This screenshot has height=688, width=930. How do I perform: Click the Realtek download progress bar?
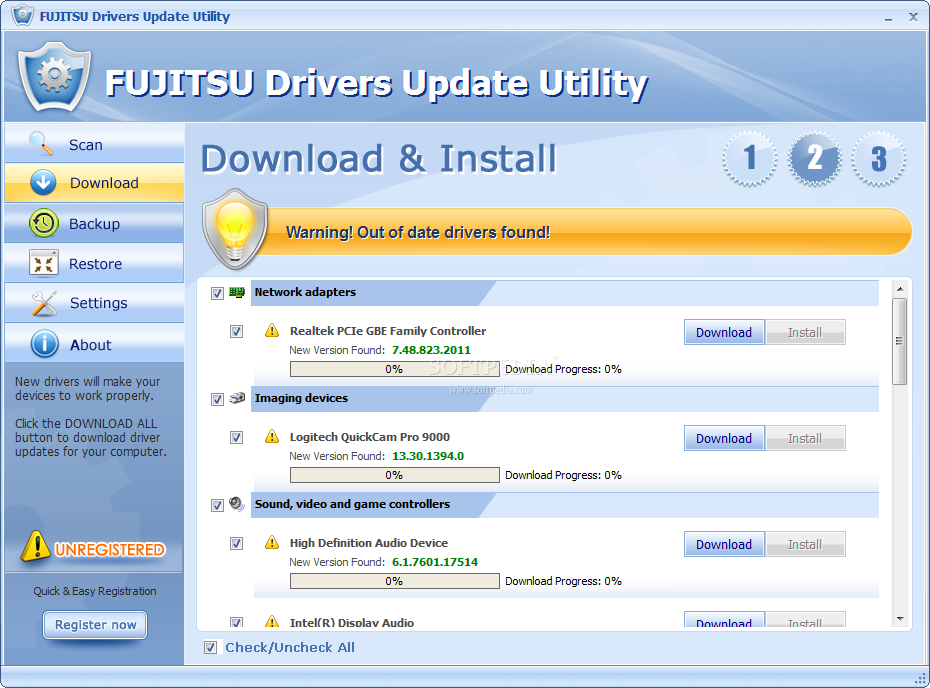coord(394,369)
